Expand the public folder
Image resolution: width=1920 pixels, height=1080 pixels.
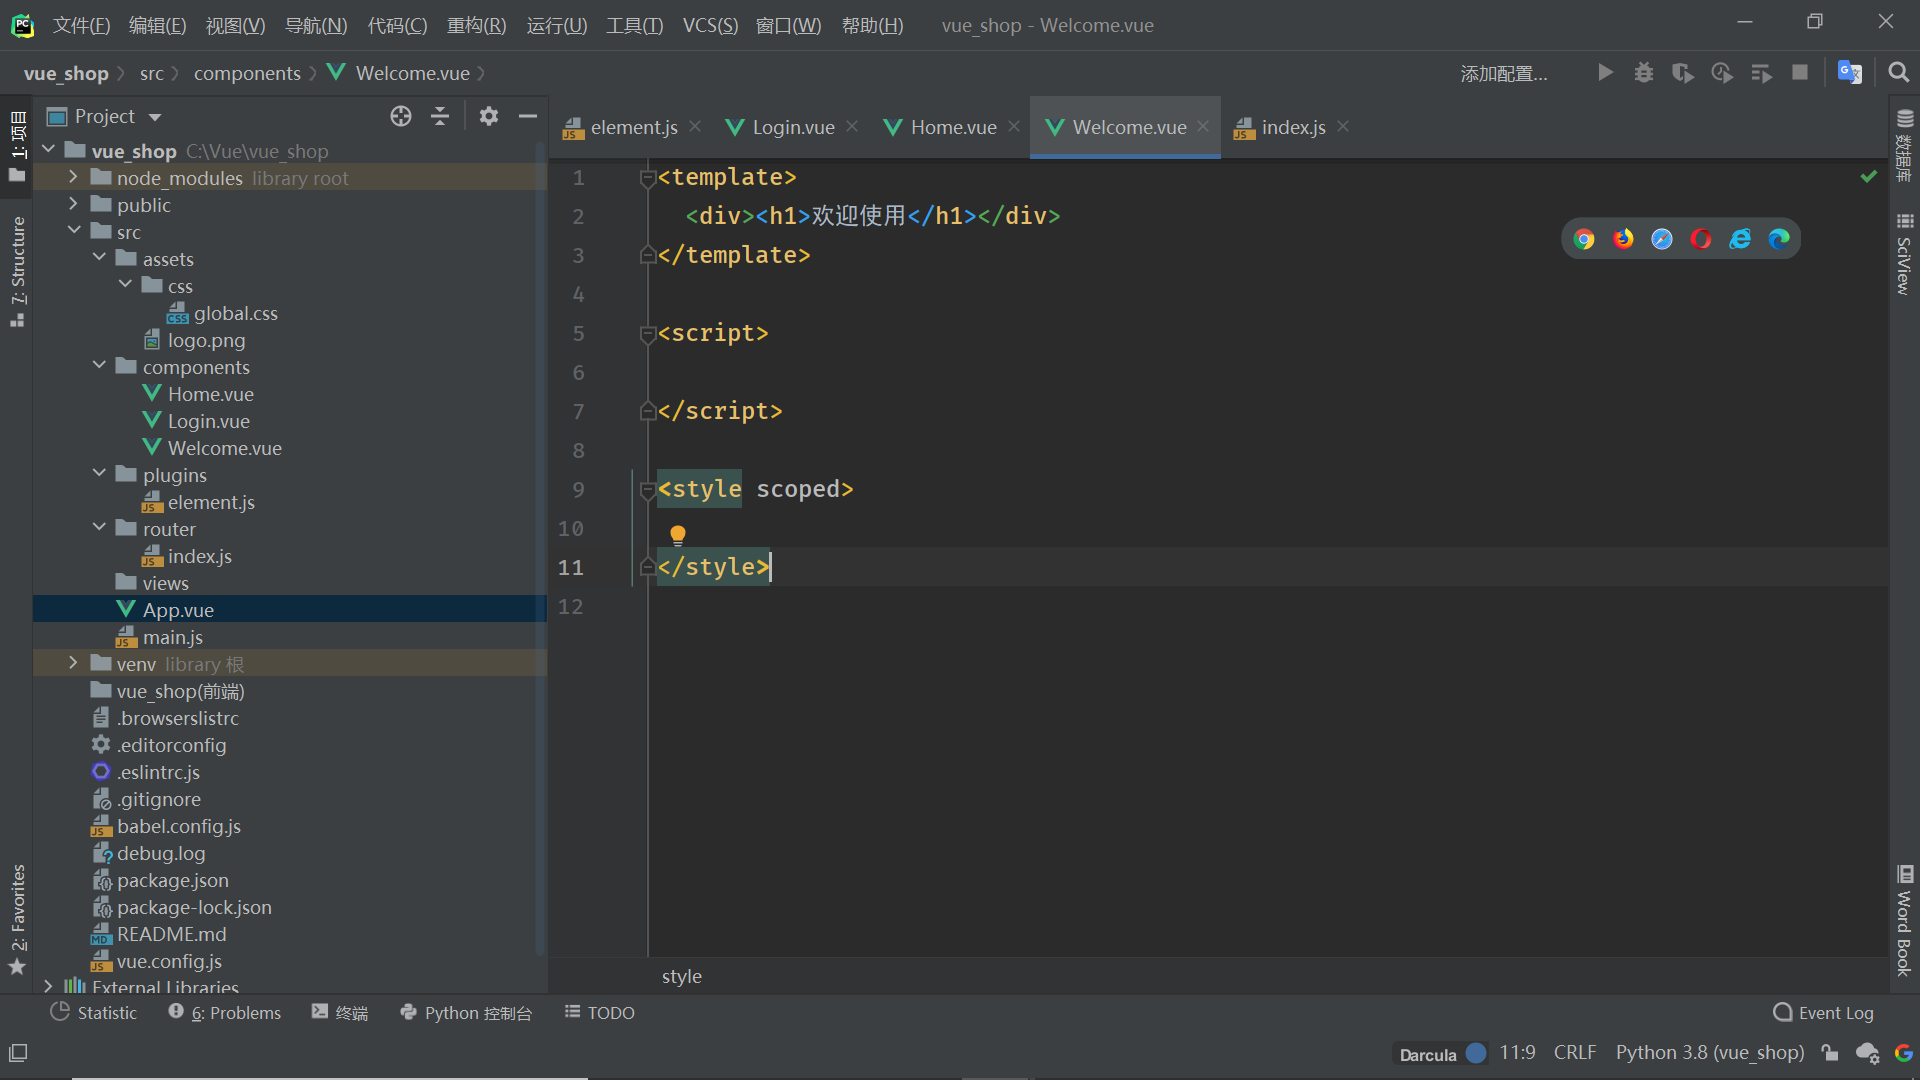click(73, 204)
